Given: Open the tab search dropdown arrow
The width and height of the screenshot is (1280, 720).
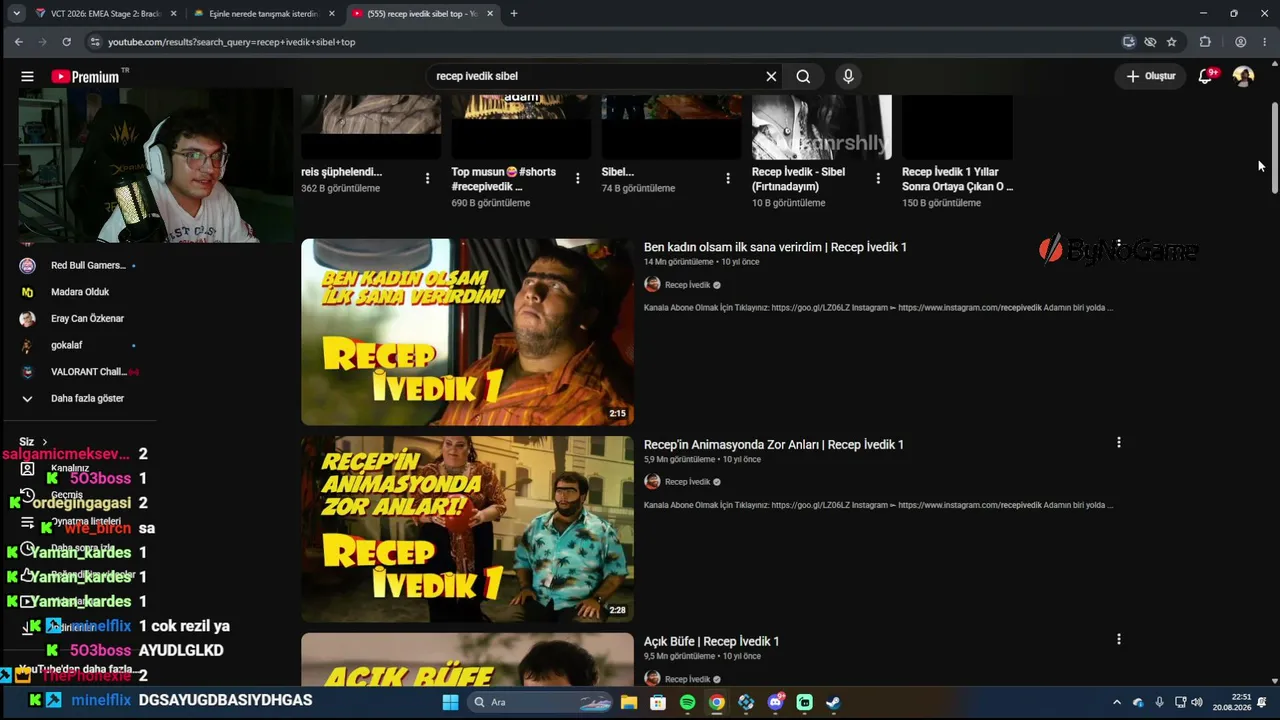Looking at the screenshot, I should point(17,14).
